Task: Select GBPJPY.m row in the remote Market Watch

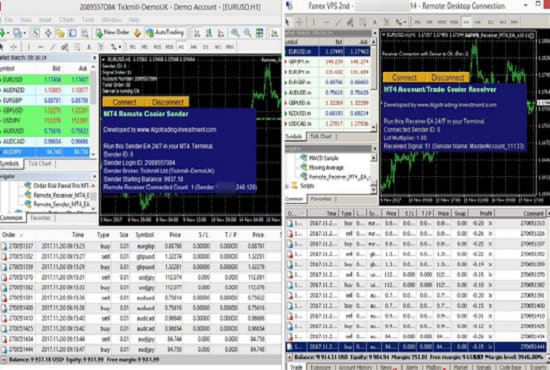Action: 327,61
